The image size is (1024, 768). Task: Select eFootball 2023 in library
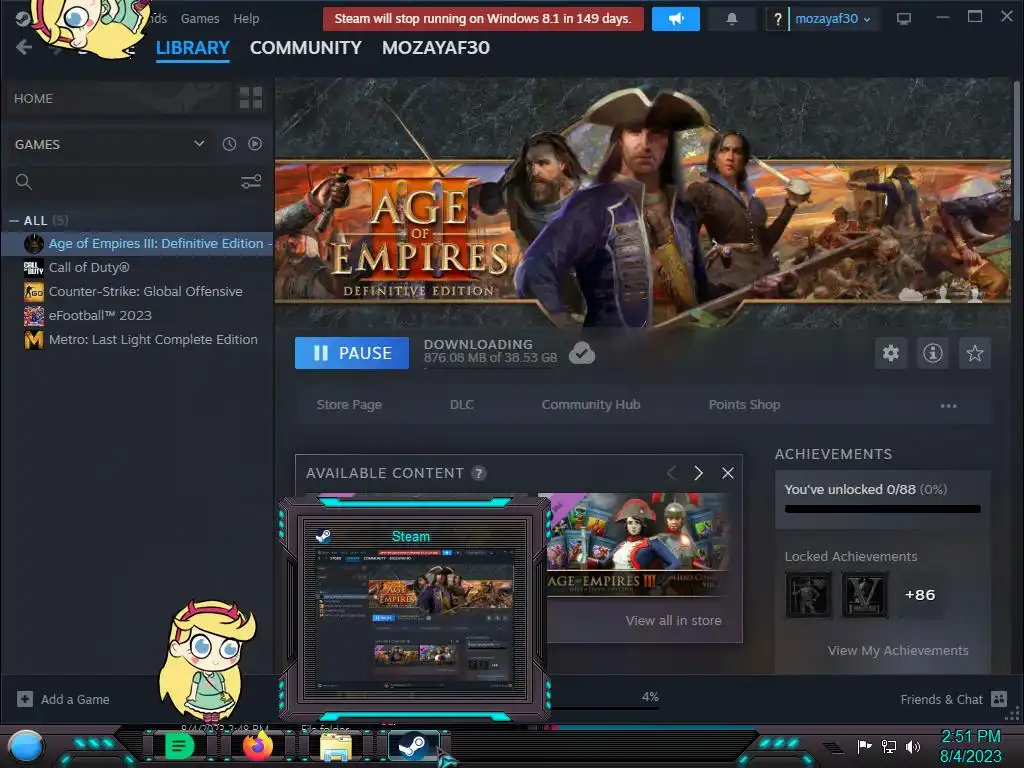[x=137, y=315]
